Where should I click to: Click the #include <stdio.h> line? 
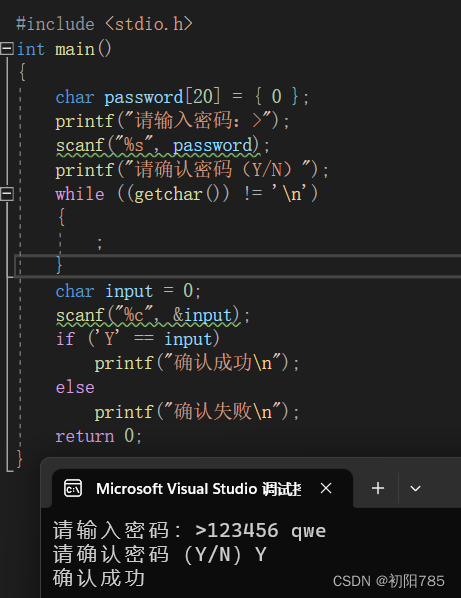(x=104, y=24)
